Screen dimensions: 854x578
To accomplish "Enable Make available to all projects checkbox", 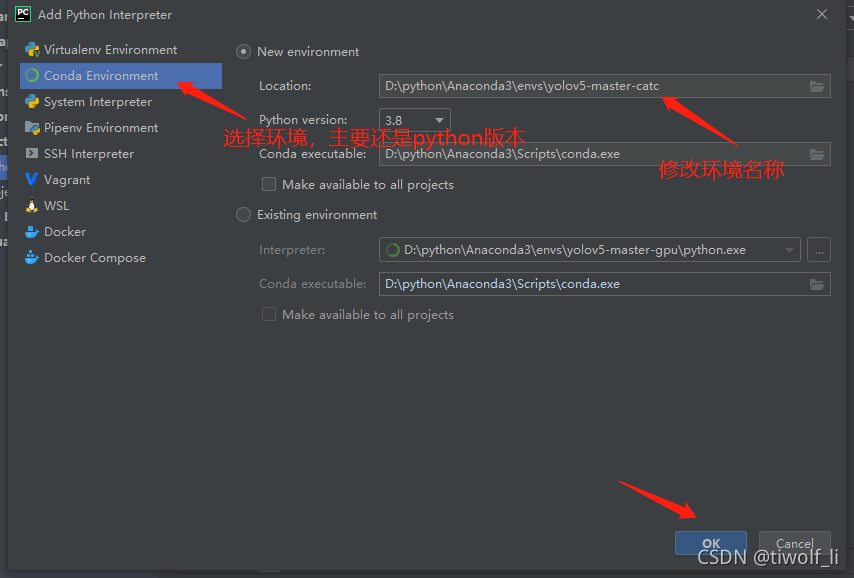I will tap(268, 184).
